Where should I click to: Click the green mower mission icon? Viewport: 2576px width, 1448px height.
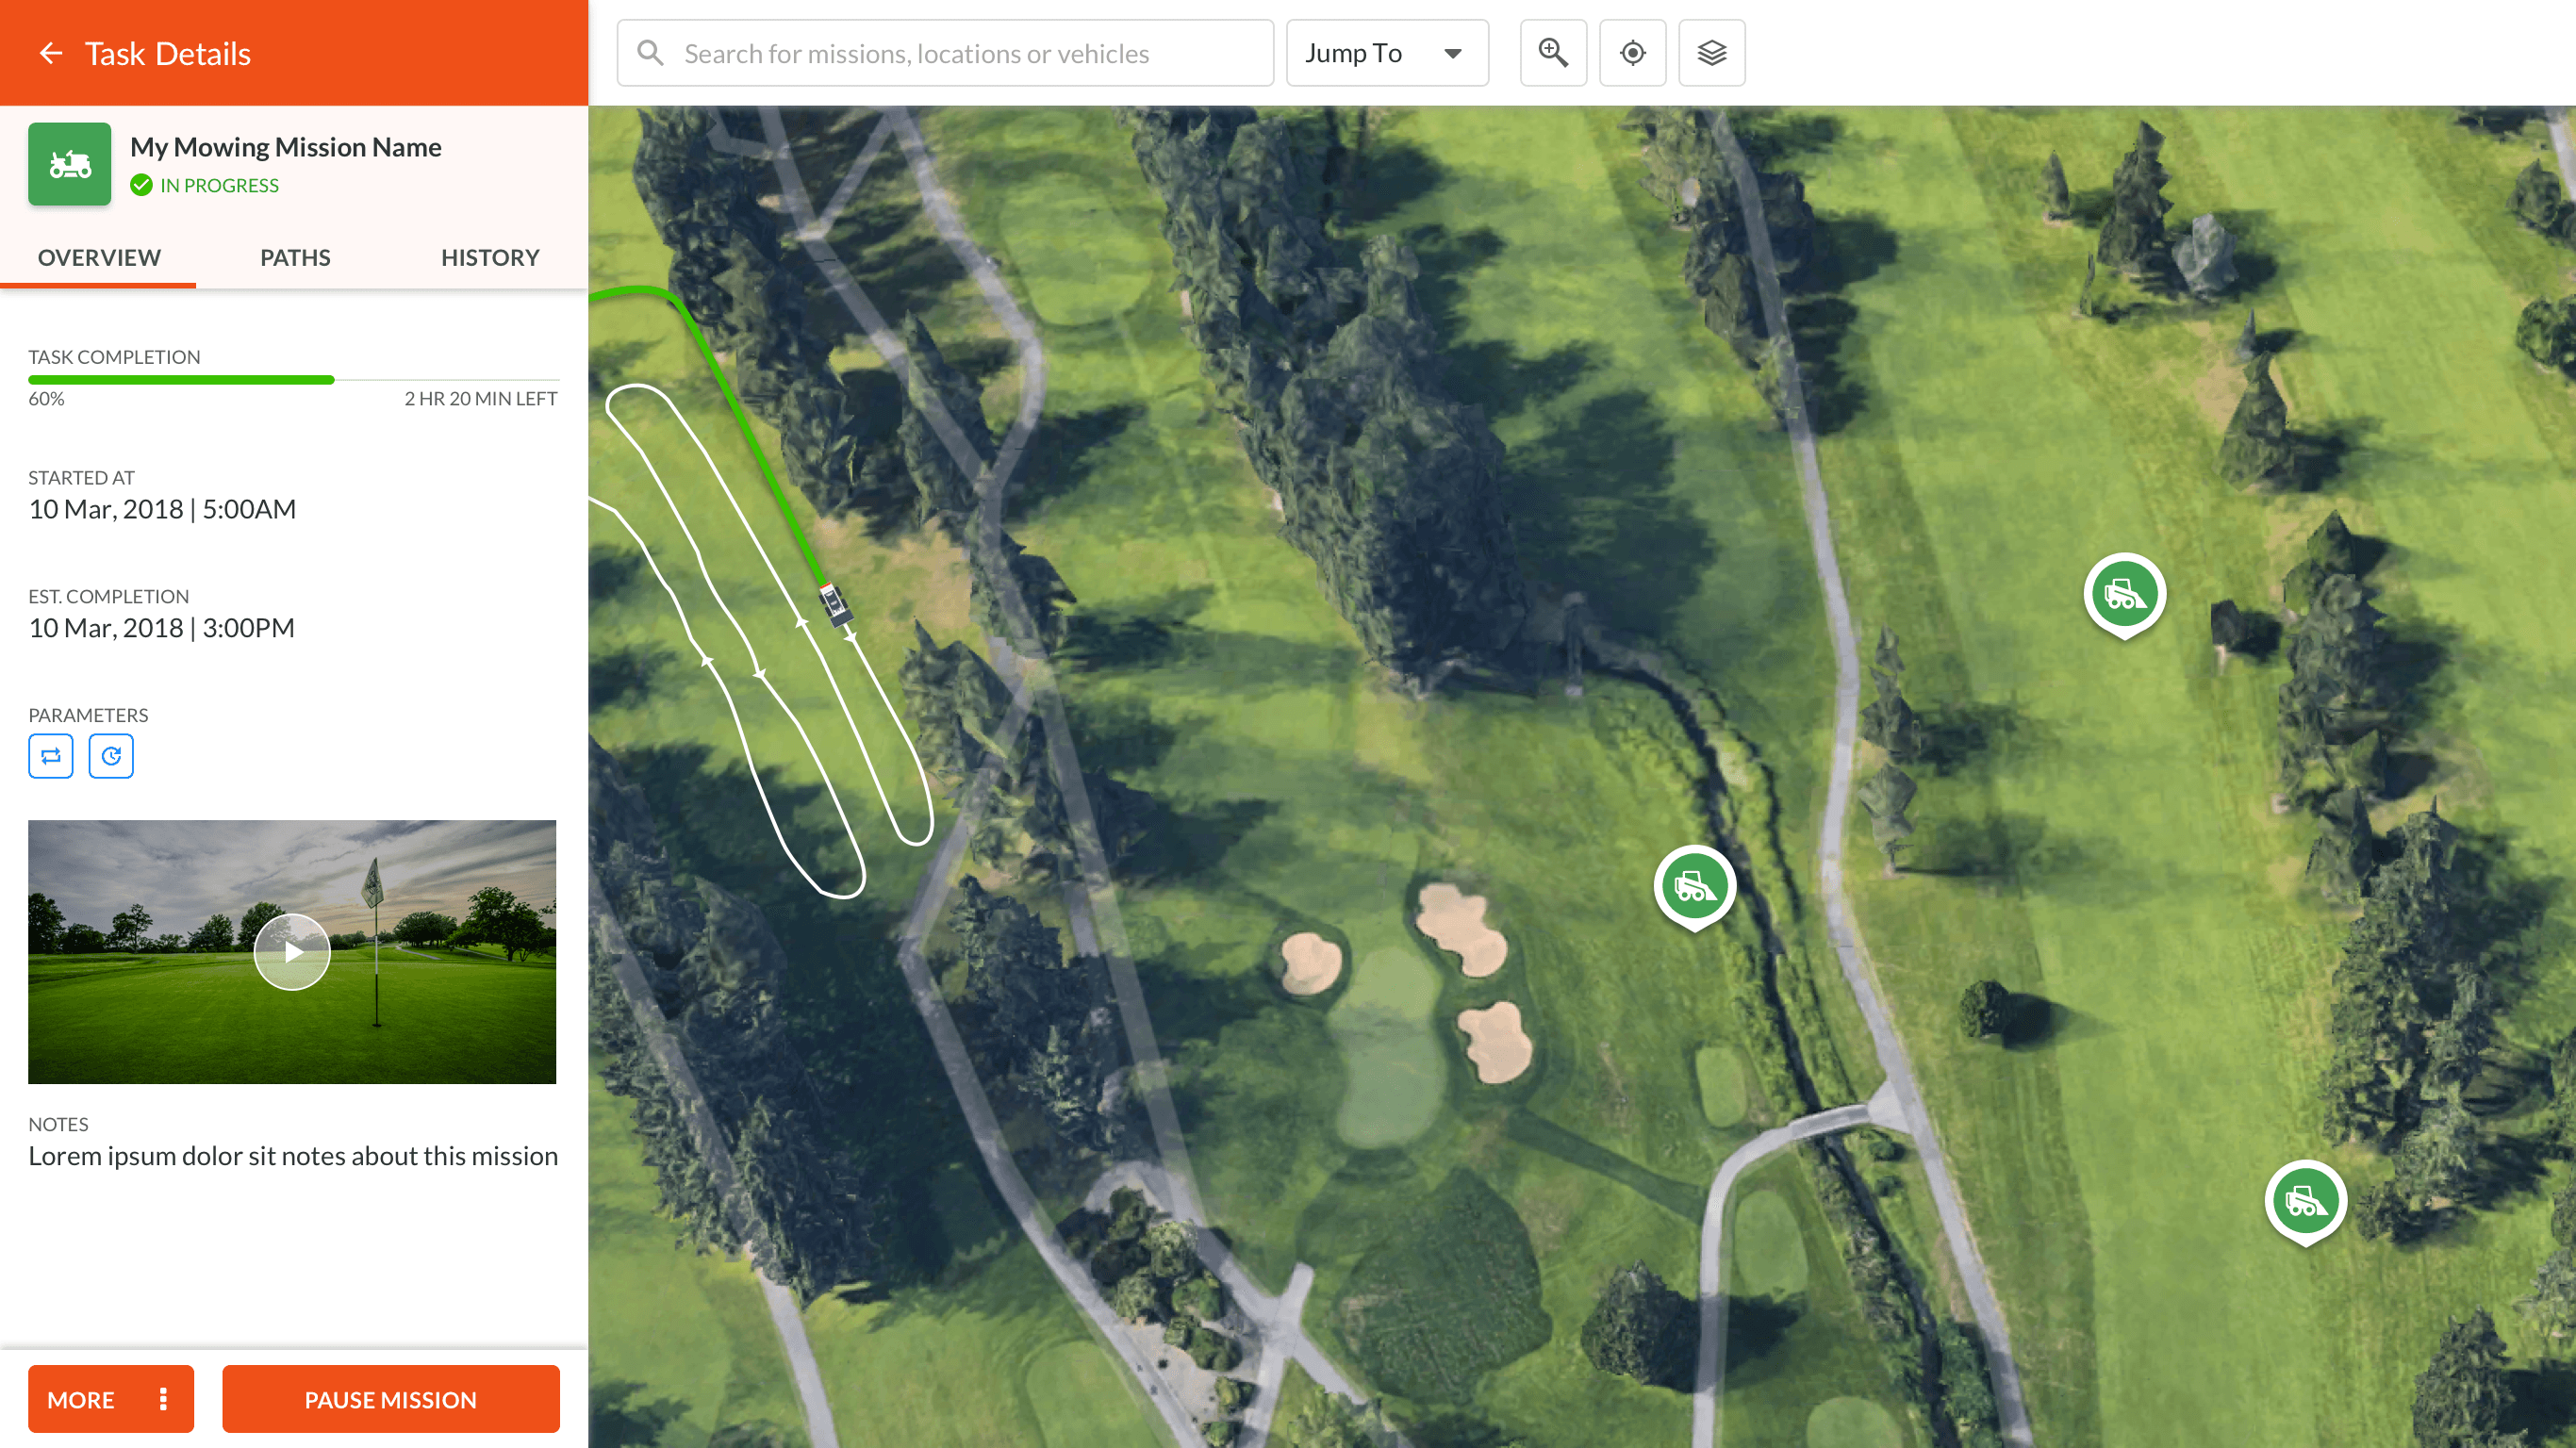[x=69, y=164]
